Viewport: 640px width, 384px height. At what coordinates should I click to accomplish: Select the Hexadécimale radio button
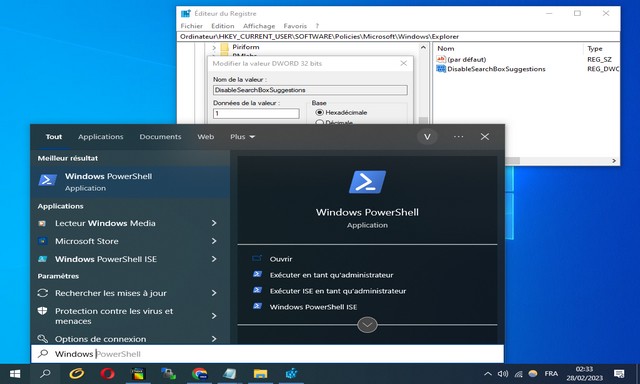tap(320, 112)
